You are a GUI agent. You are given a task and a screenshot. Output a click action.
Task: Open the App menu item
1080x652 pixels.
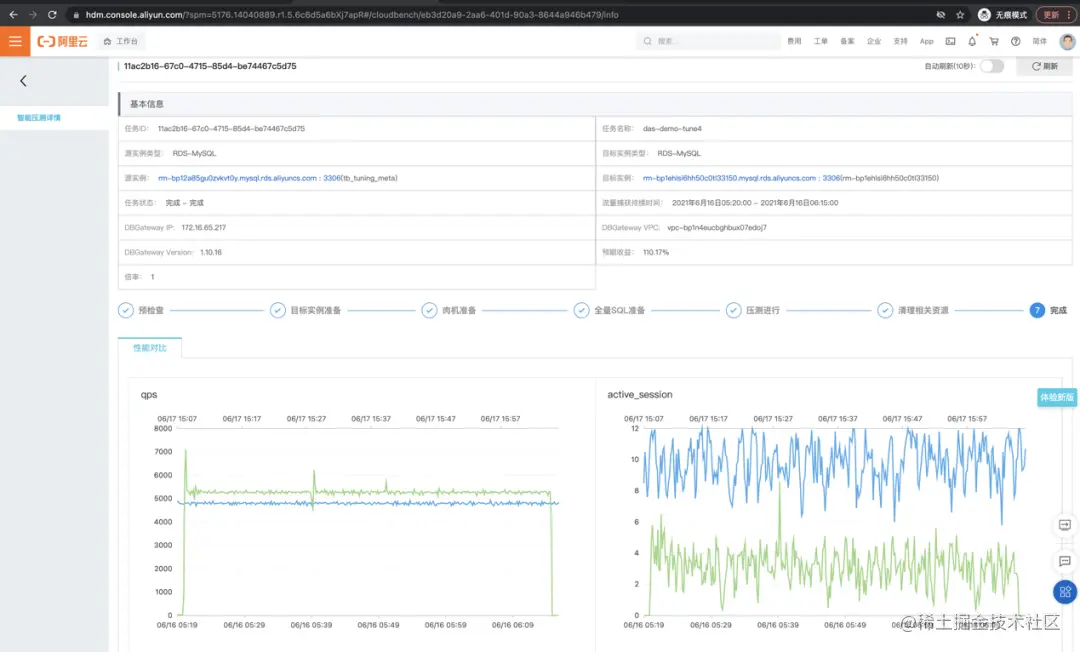point(926,41)
